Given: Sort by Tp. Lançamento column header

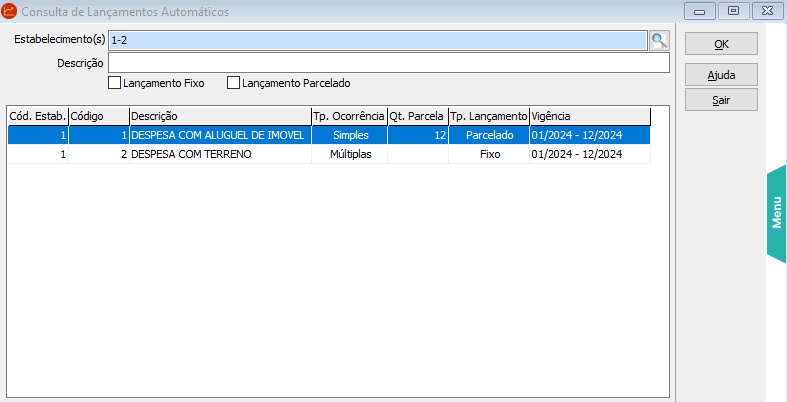Looking at the screenshot, I should (x=488, y=116).
